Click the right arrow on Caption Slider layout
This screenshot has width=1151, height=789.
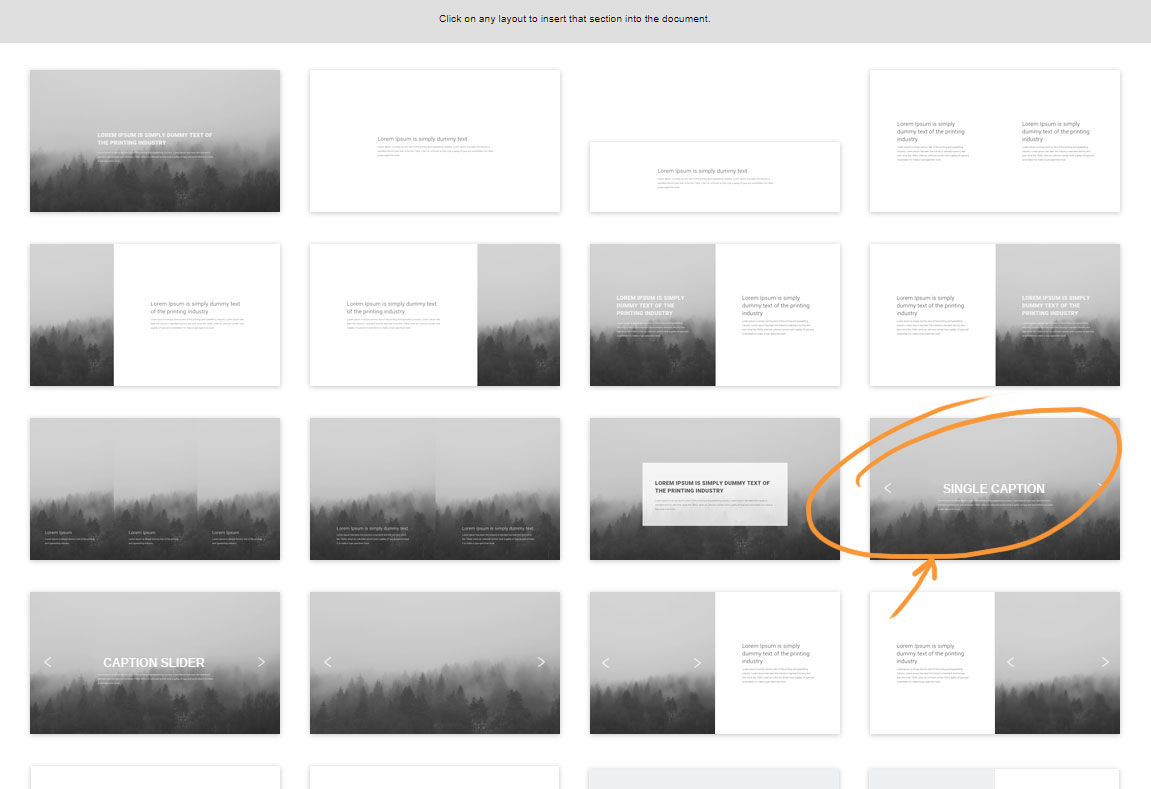[x=262, y=662]
